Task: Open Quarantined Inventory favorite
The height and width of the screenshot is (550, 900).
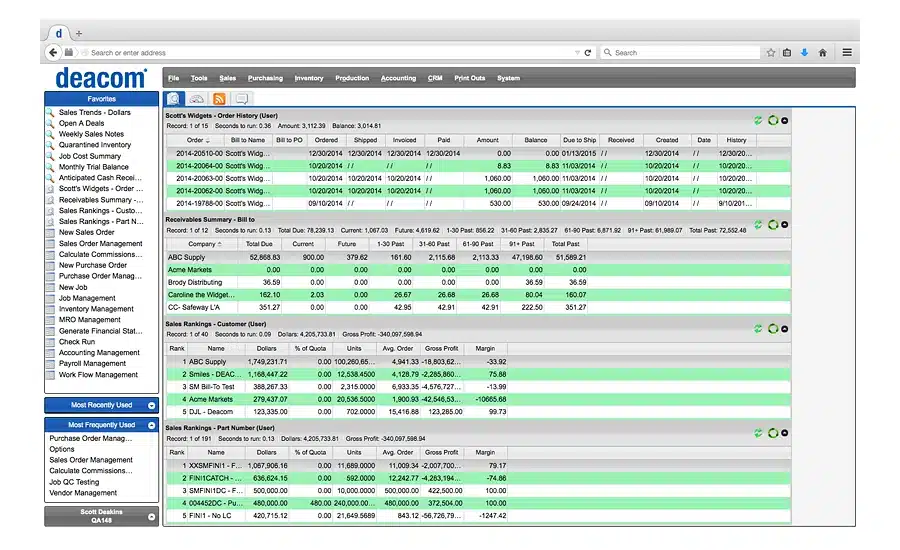Action: (95, 145)
